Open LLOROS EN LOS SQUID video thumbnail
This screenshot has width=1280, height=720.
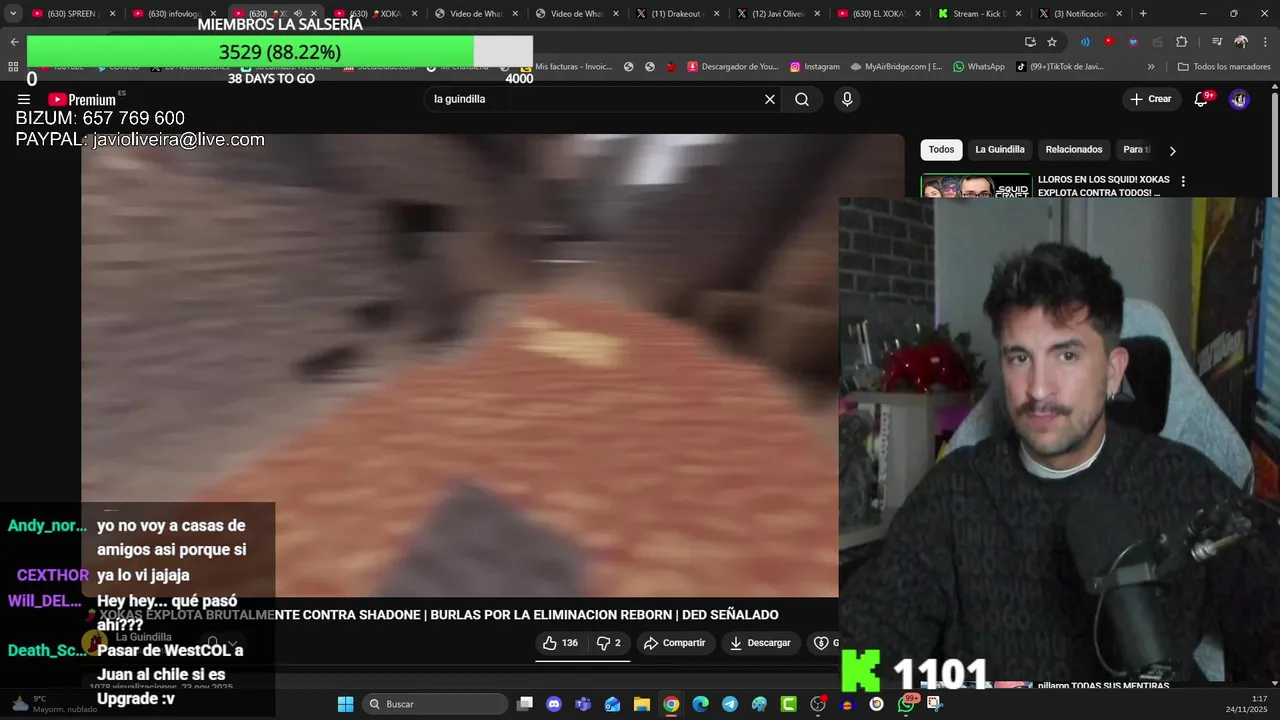(976, 187)
